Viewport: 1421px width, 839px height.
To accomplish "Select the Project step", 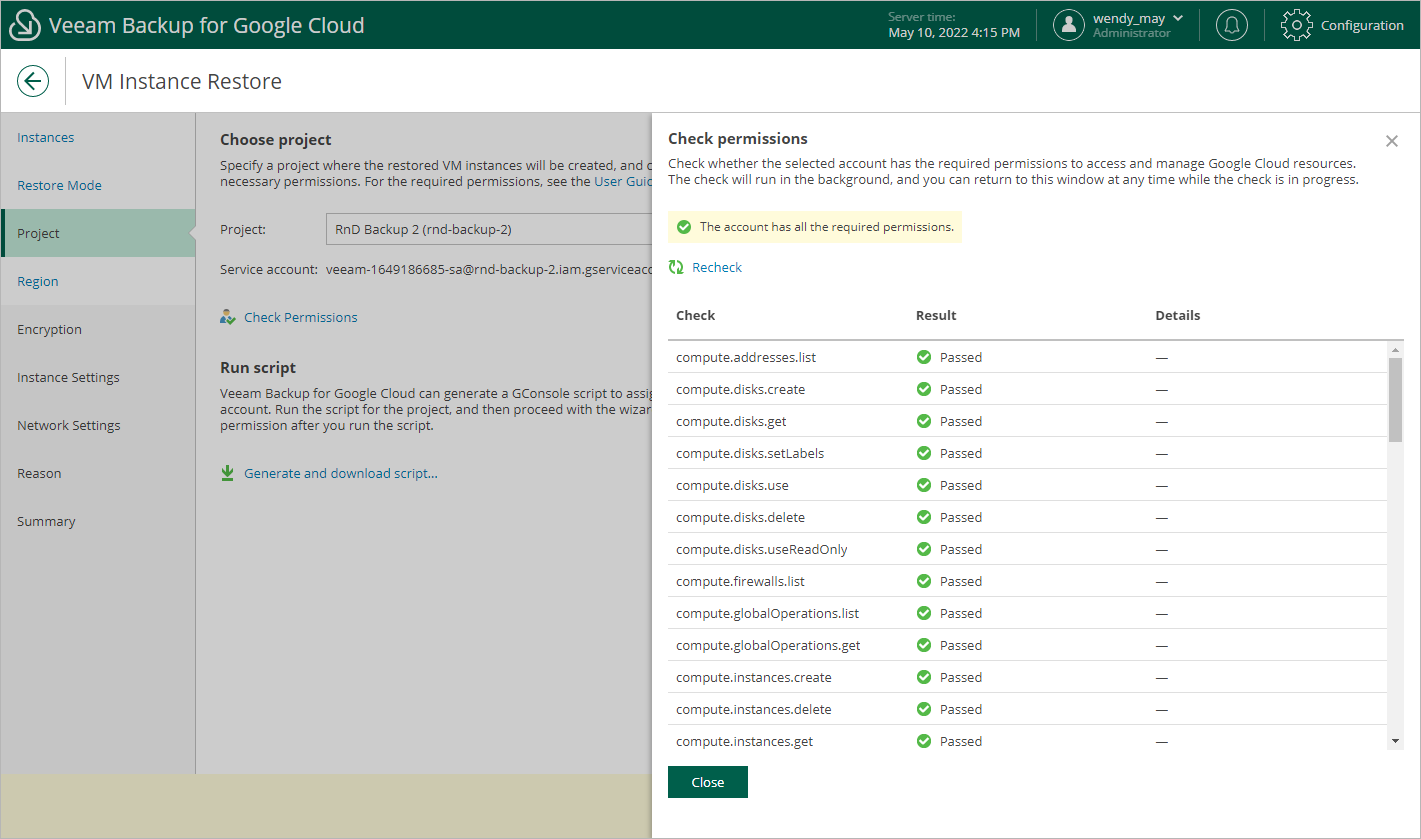I will 98,233.
